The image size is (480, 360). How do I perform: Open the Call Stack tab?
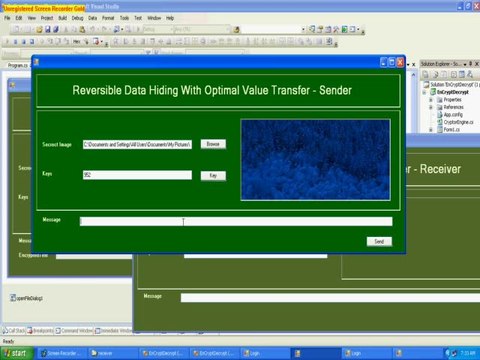pos(14,331)
